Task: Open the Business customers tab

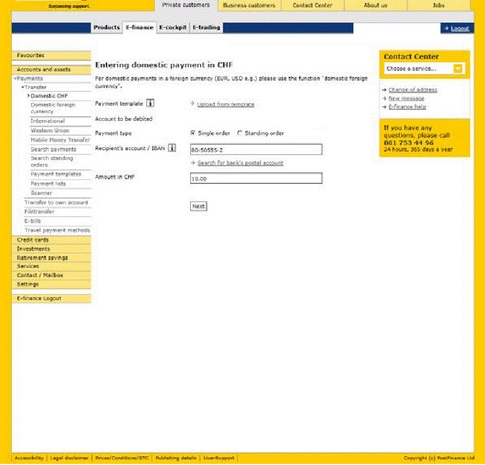Action: pyautogui.click(x=249, y=5)
